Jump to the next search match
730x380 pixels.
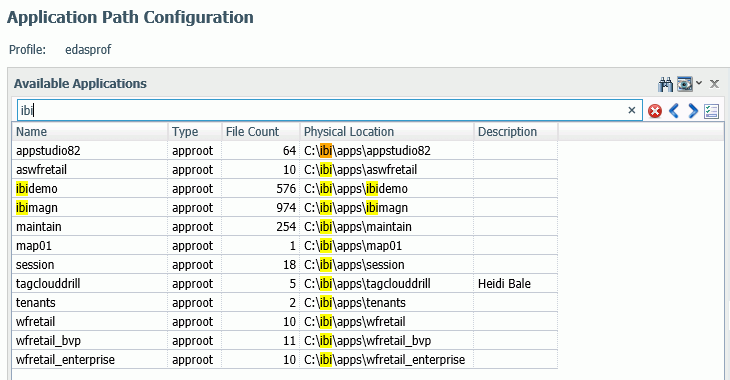click(x=693, y=111)
